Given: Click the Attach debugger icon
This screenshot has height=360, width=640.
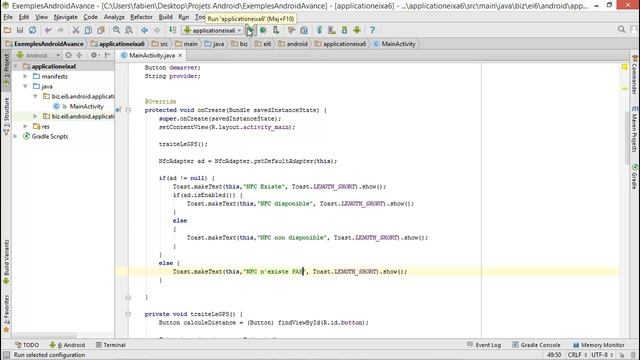Looking at the screenshot, I should [x=276, y=30].
